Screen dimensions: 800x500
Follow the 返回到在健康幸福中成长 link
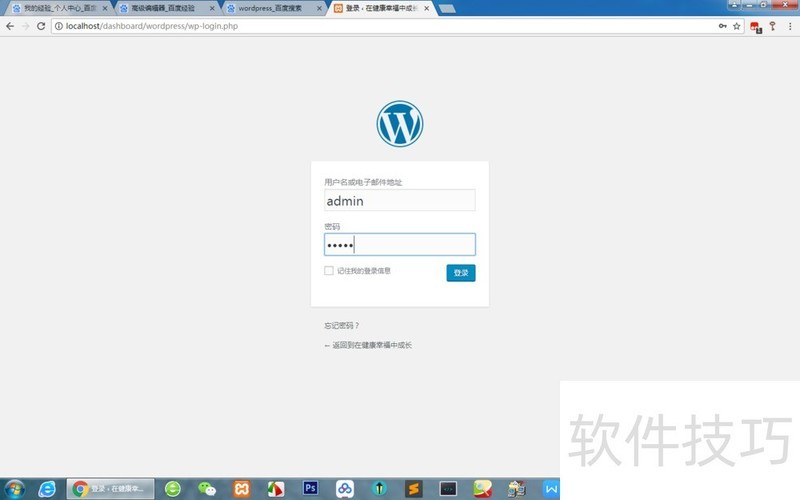coord(368,345)
